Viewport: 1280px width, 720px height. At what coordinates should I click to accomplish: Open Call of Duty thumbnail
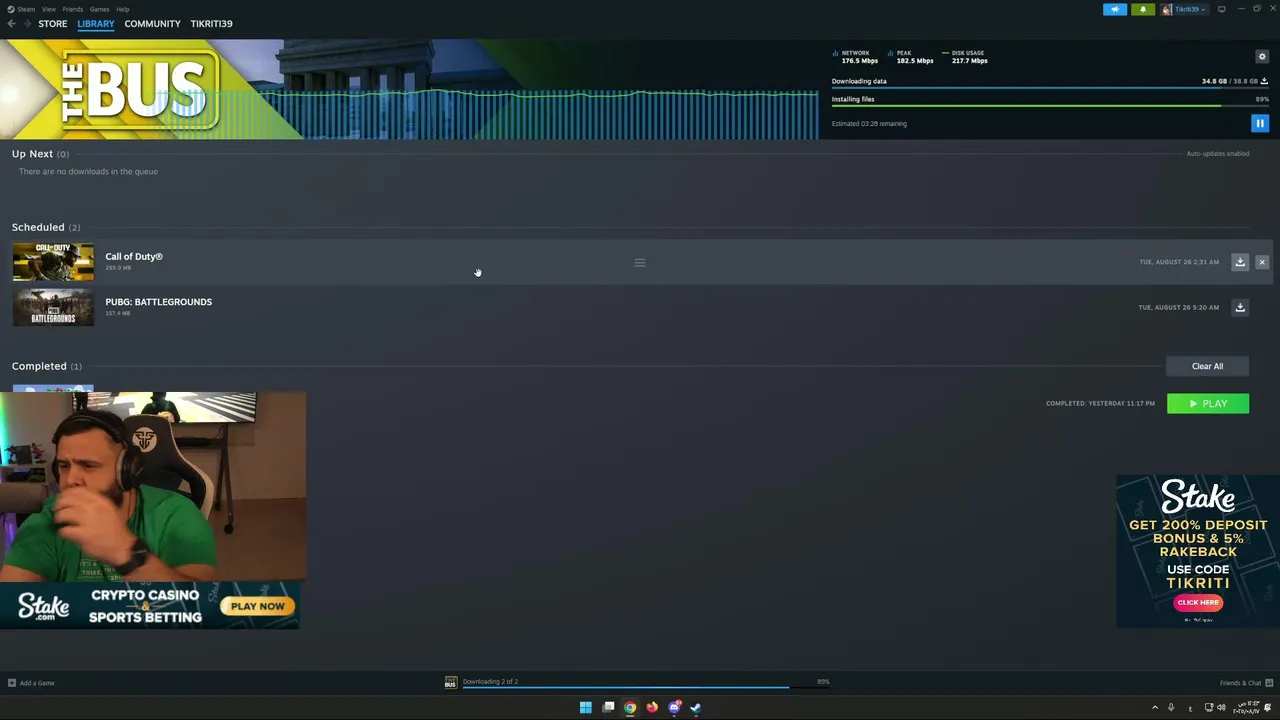coord(53,262)
